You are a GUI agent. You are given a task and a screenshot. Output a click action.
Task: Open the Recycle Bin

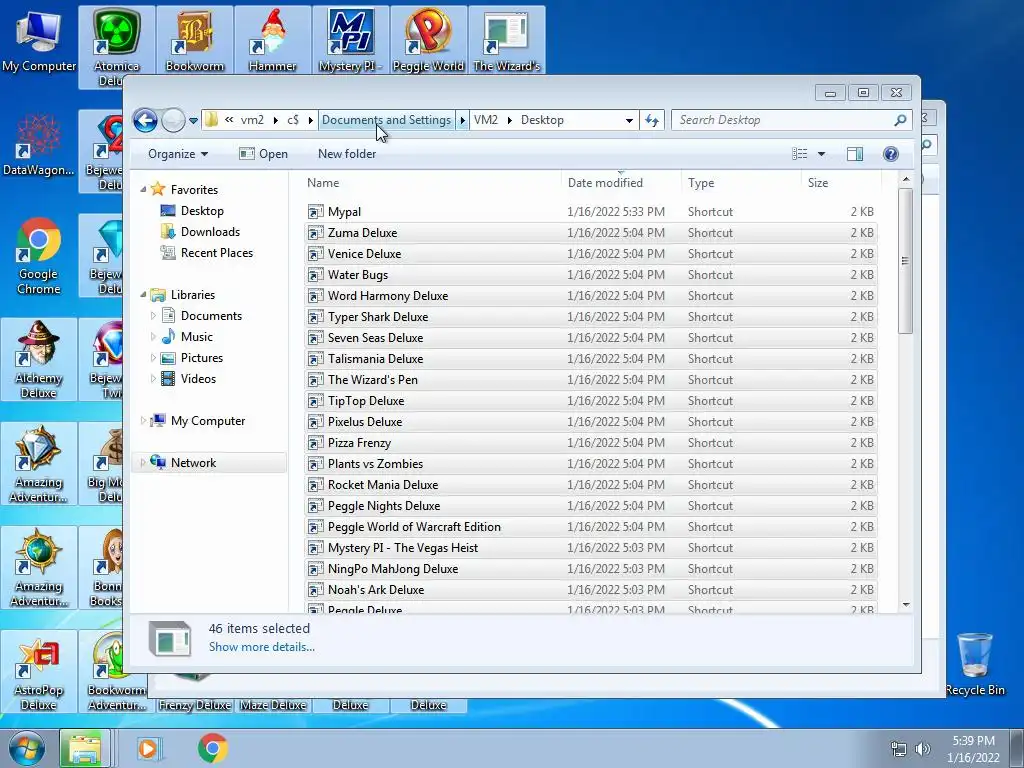[975, 664]
